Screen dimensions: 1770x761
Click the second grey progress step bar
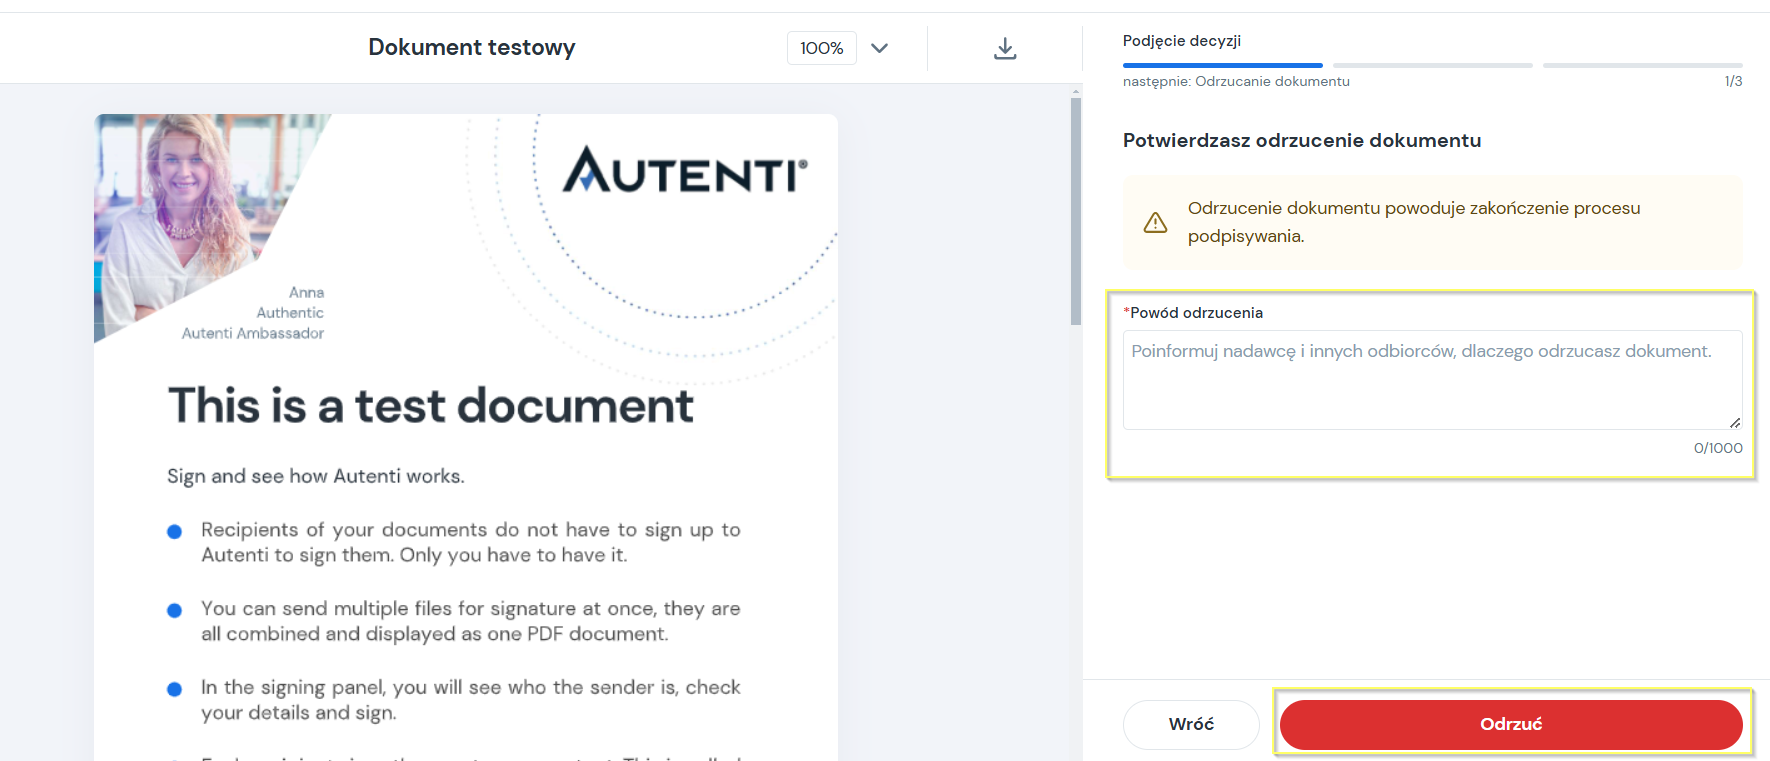1432,65
